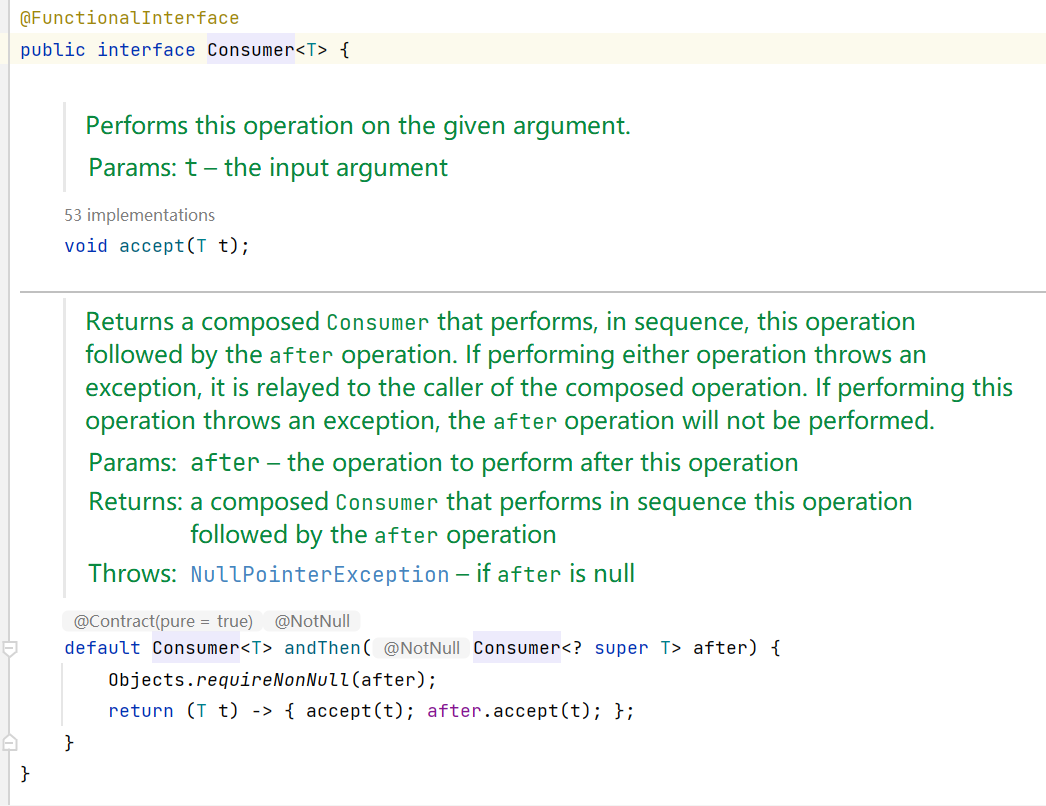The height and width of the screenshot is (806, 1046).
Task: Click the 'Returns a composed Consumer' doc text
Action: [500, 322]
